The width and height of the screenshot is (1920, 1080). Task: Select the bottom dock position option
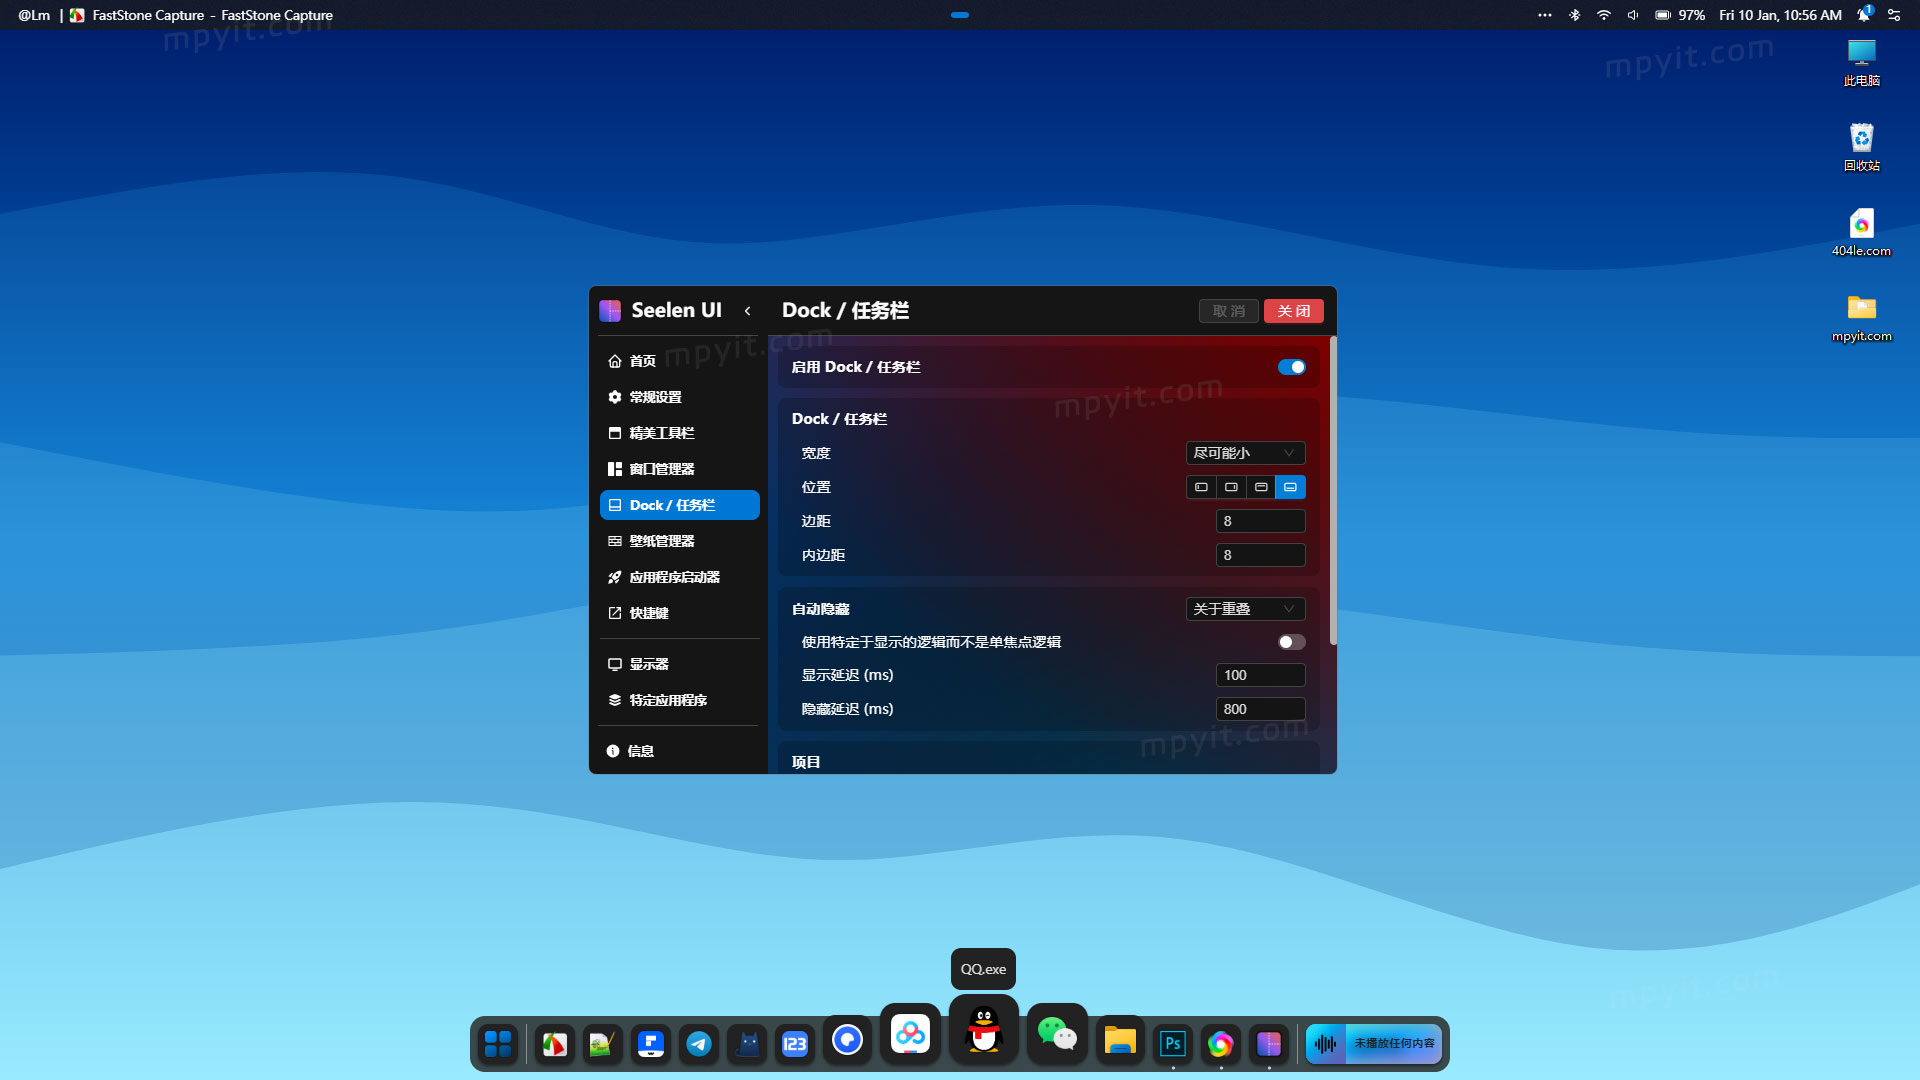pos(1290,487)
